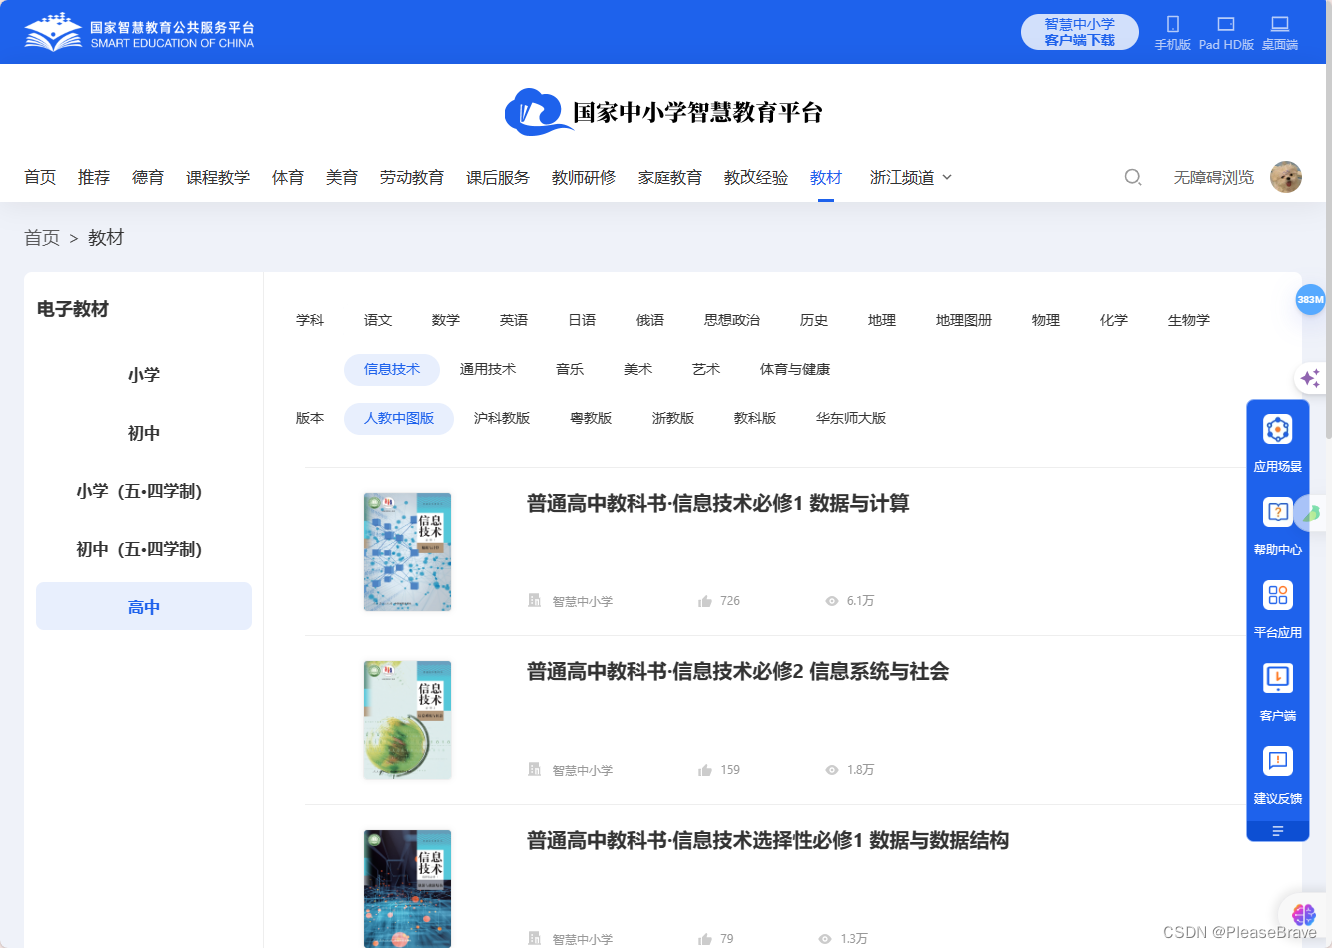Select 初中（五•四学制） in sidebar
1332x948 pixels.
(x=144, y=549)
